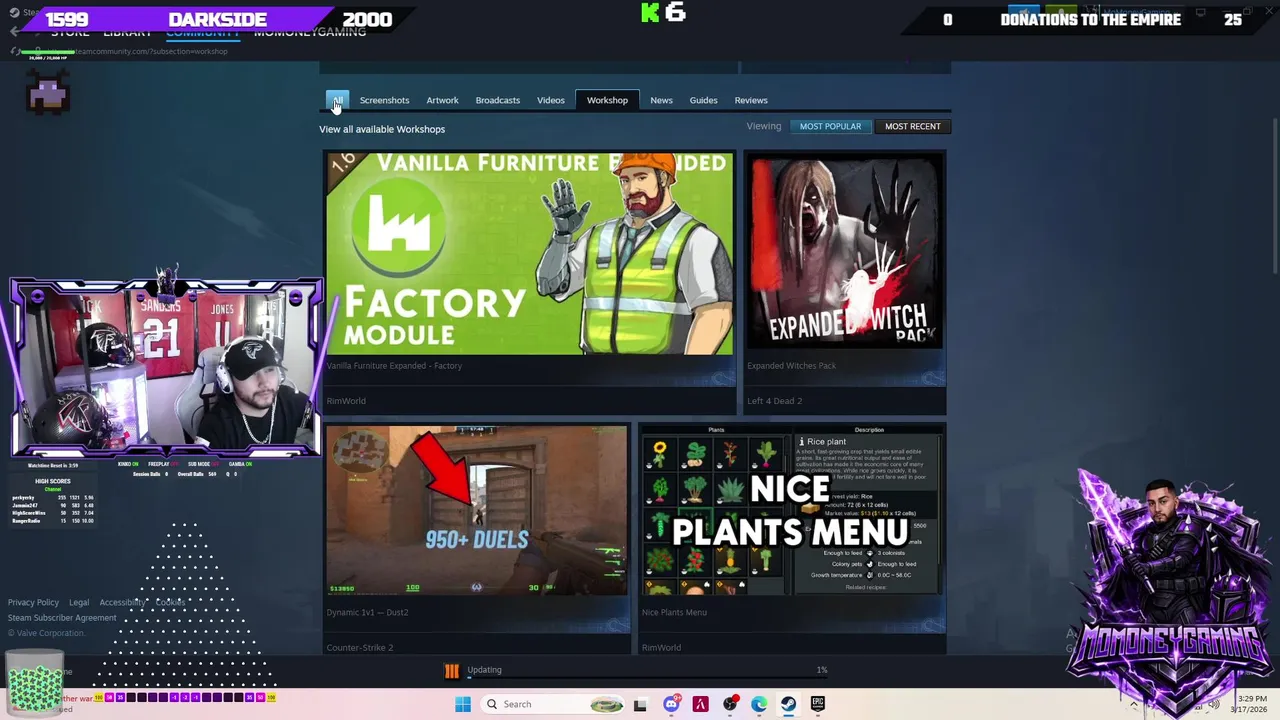This screenshot has width=1280, height=720.
Task: Sort workshop items by Most Recent
Action: pyautogui.click(x=912, y=126)
